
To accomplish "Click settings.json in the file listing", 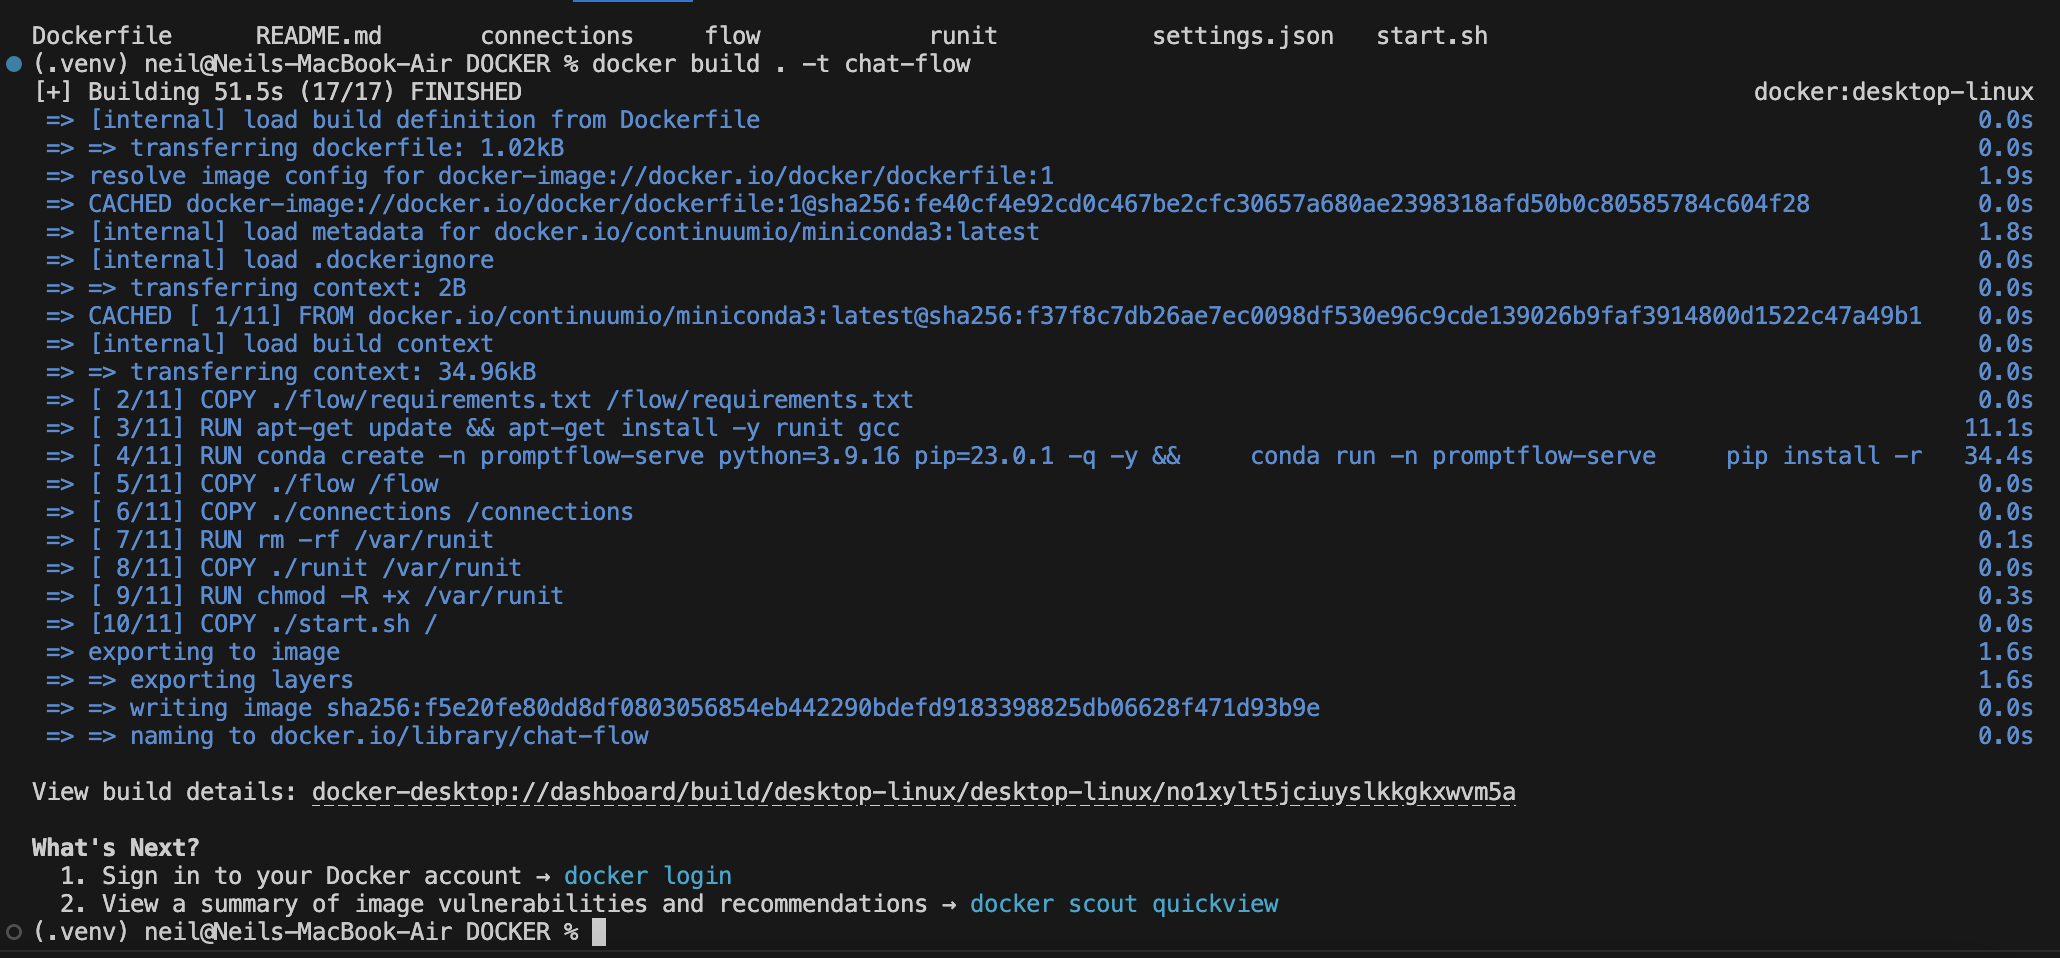I will [x=1242, y=36].
